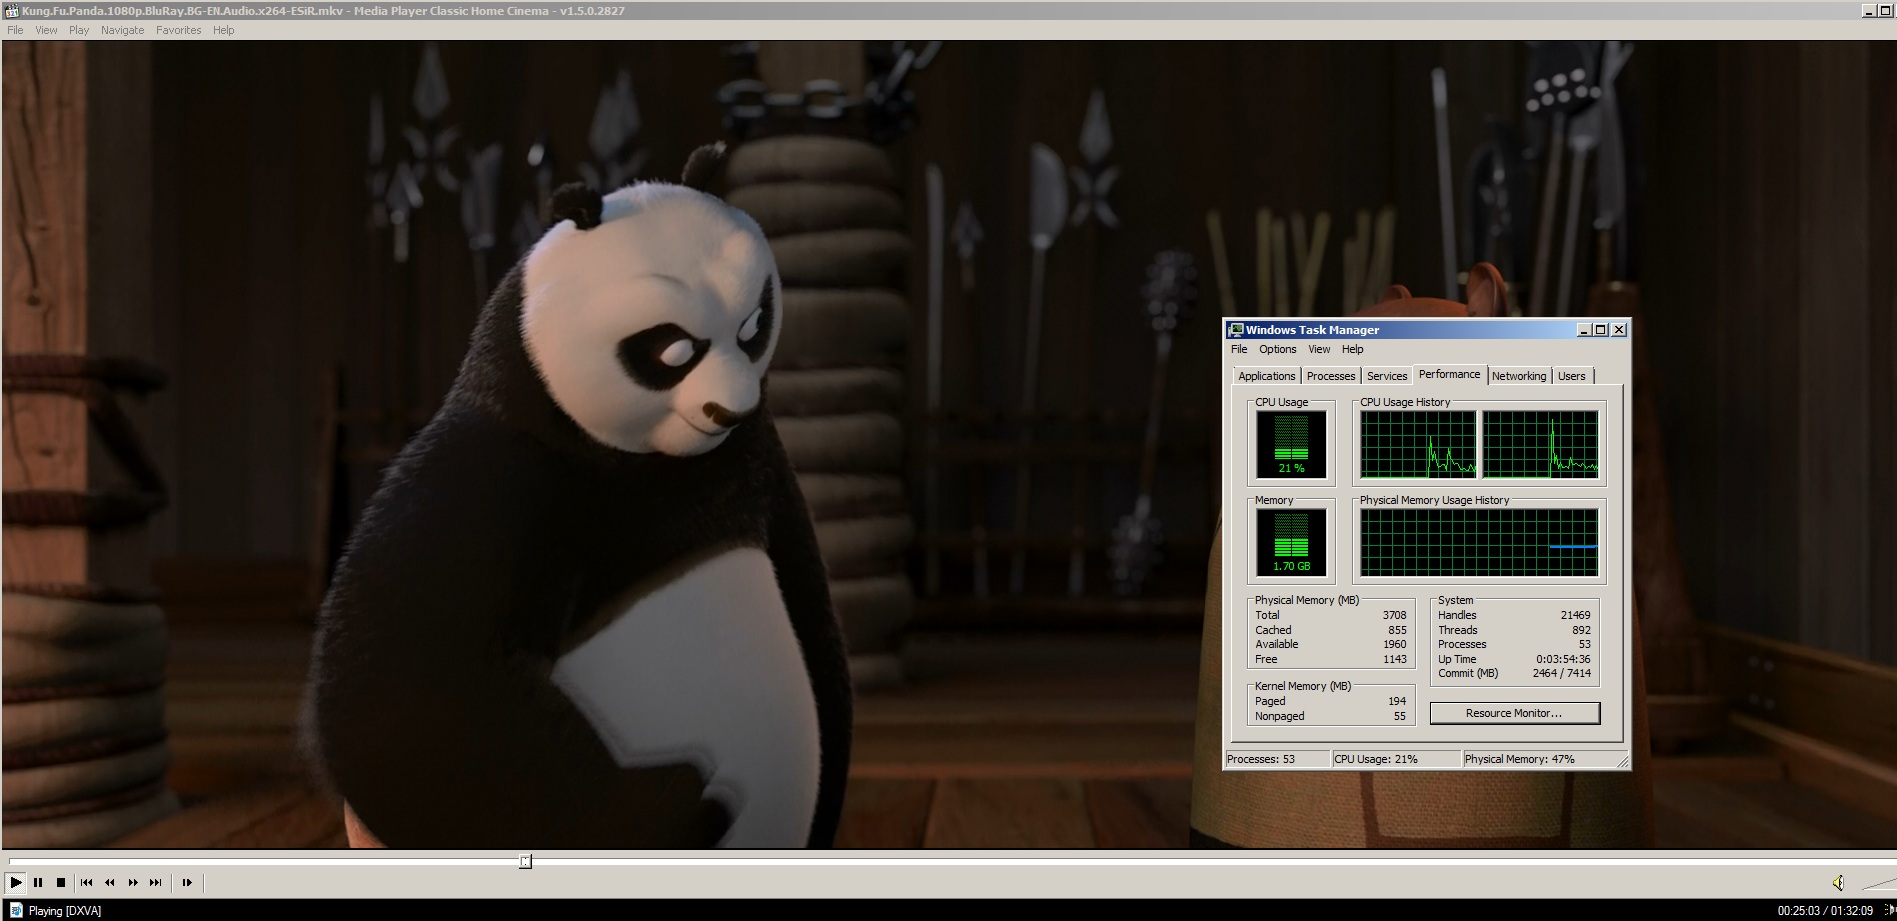This screenshot has height=921, width=1897.
Task: Click the Windows Task Manager title bar icon
Action: click(x=1236, y=330)
